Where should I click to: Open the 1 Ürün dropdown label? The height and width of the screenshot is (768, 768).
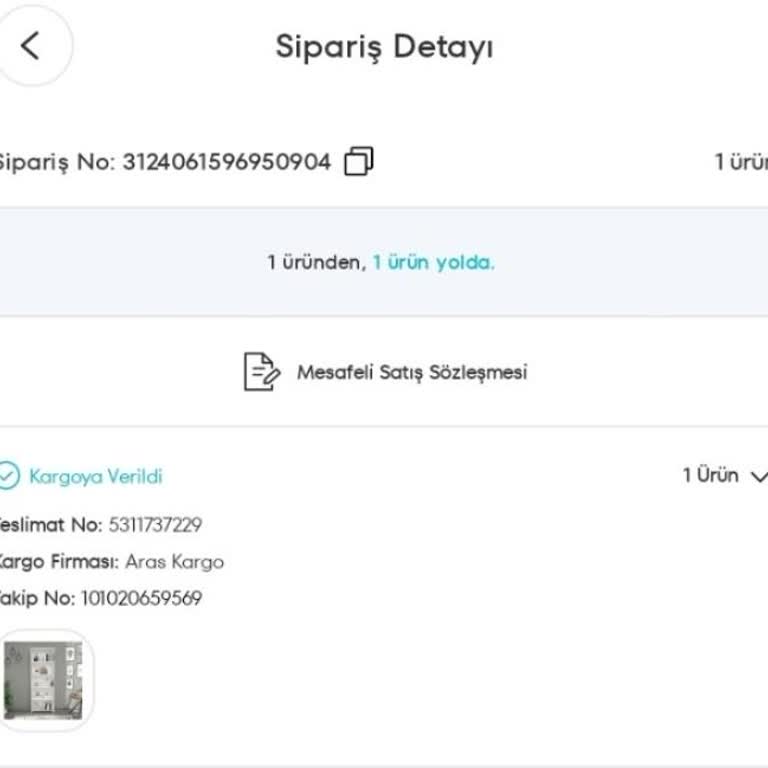coord(710,475)
